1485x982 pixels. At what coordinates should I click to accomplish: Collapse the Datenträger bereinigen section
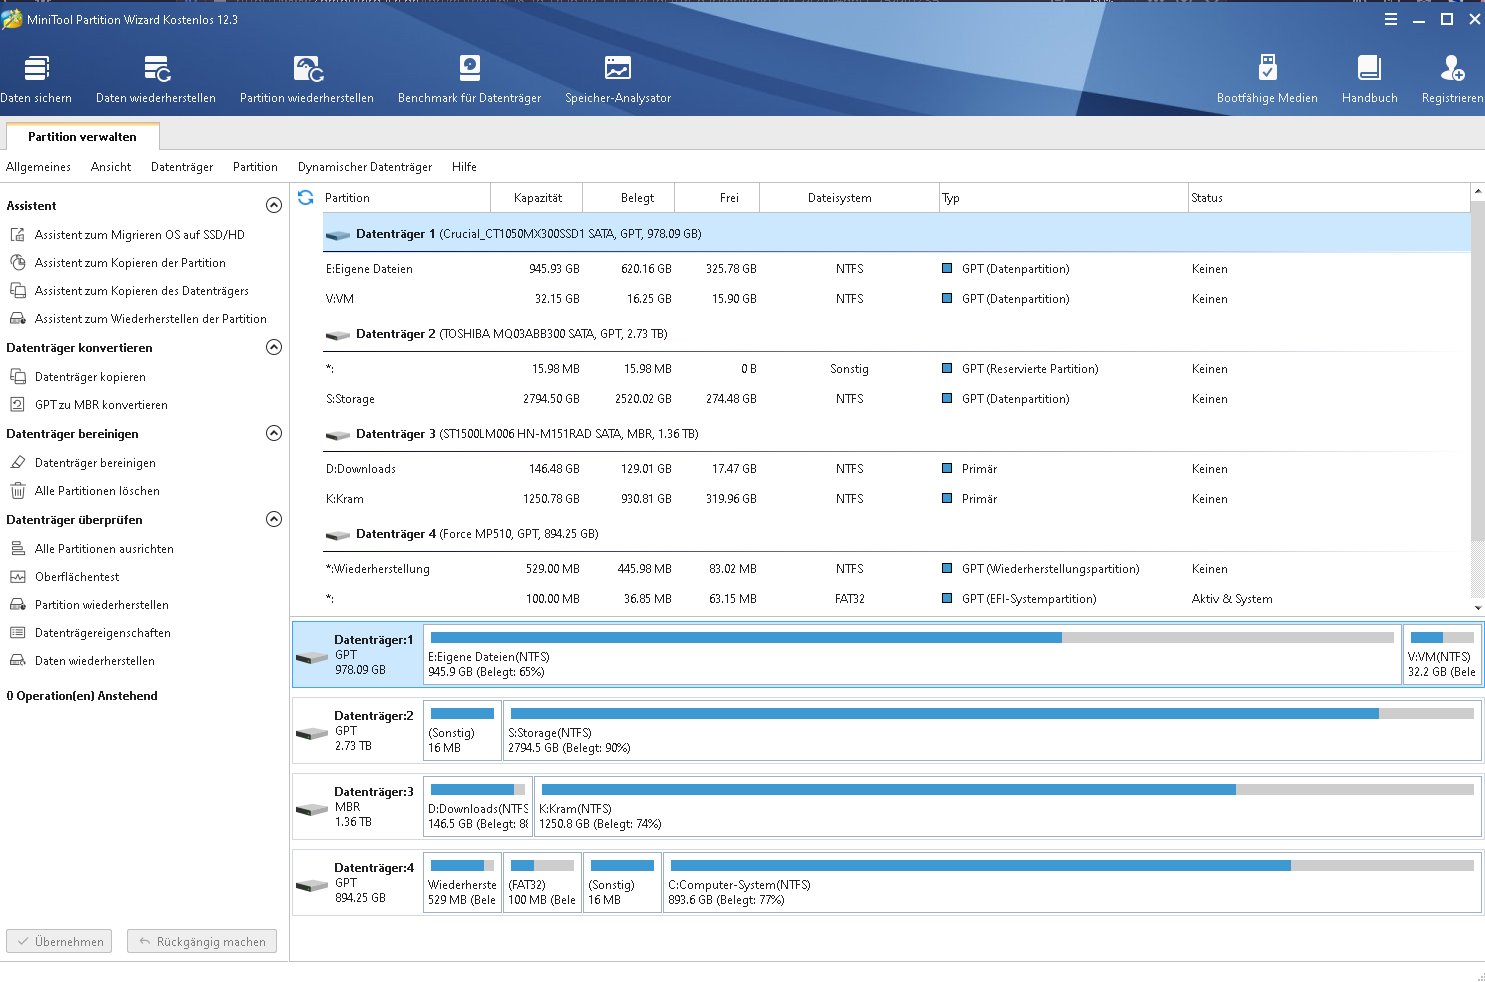click(x=274, y=433)
